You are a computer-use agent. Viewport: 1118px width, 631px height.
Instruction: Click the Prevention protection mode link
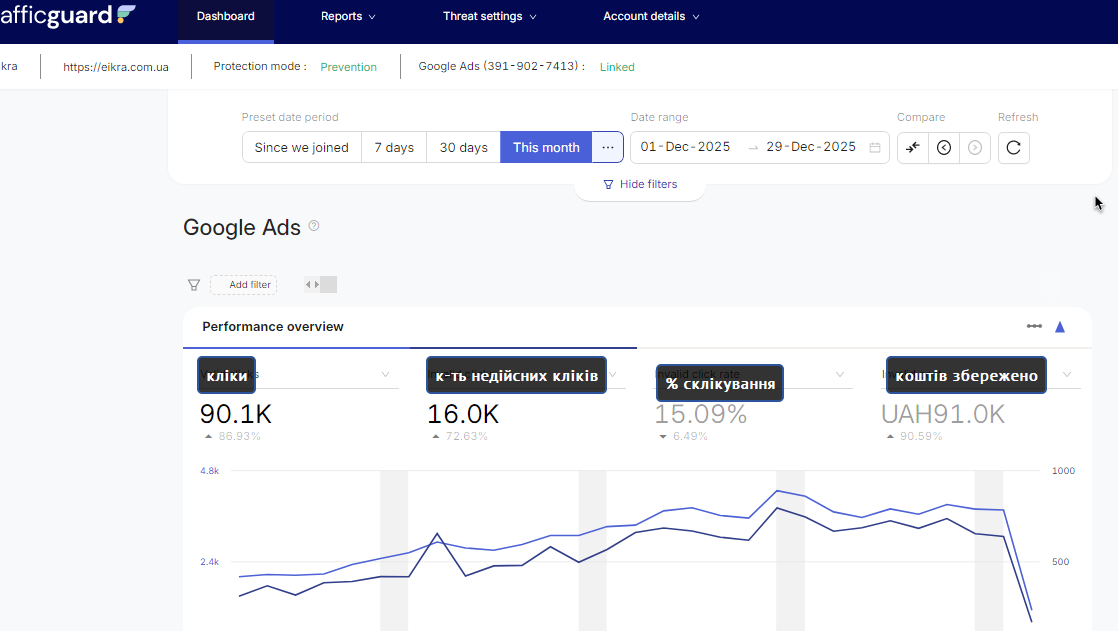coord(348,67)
